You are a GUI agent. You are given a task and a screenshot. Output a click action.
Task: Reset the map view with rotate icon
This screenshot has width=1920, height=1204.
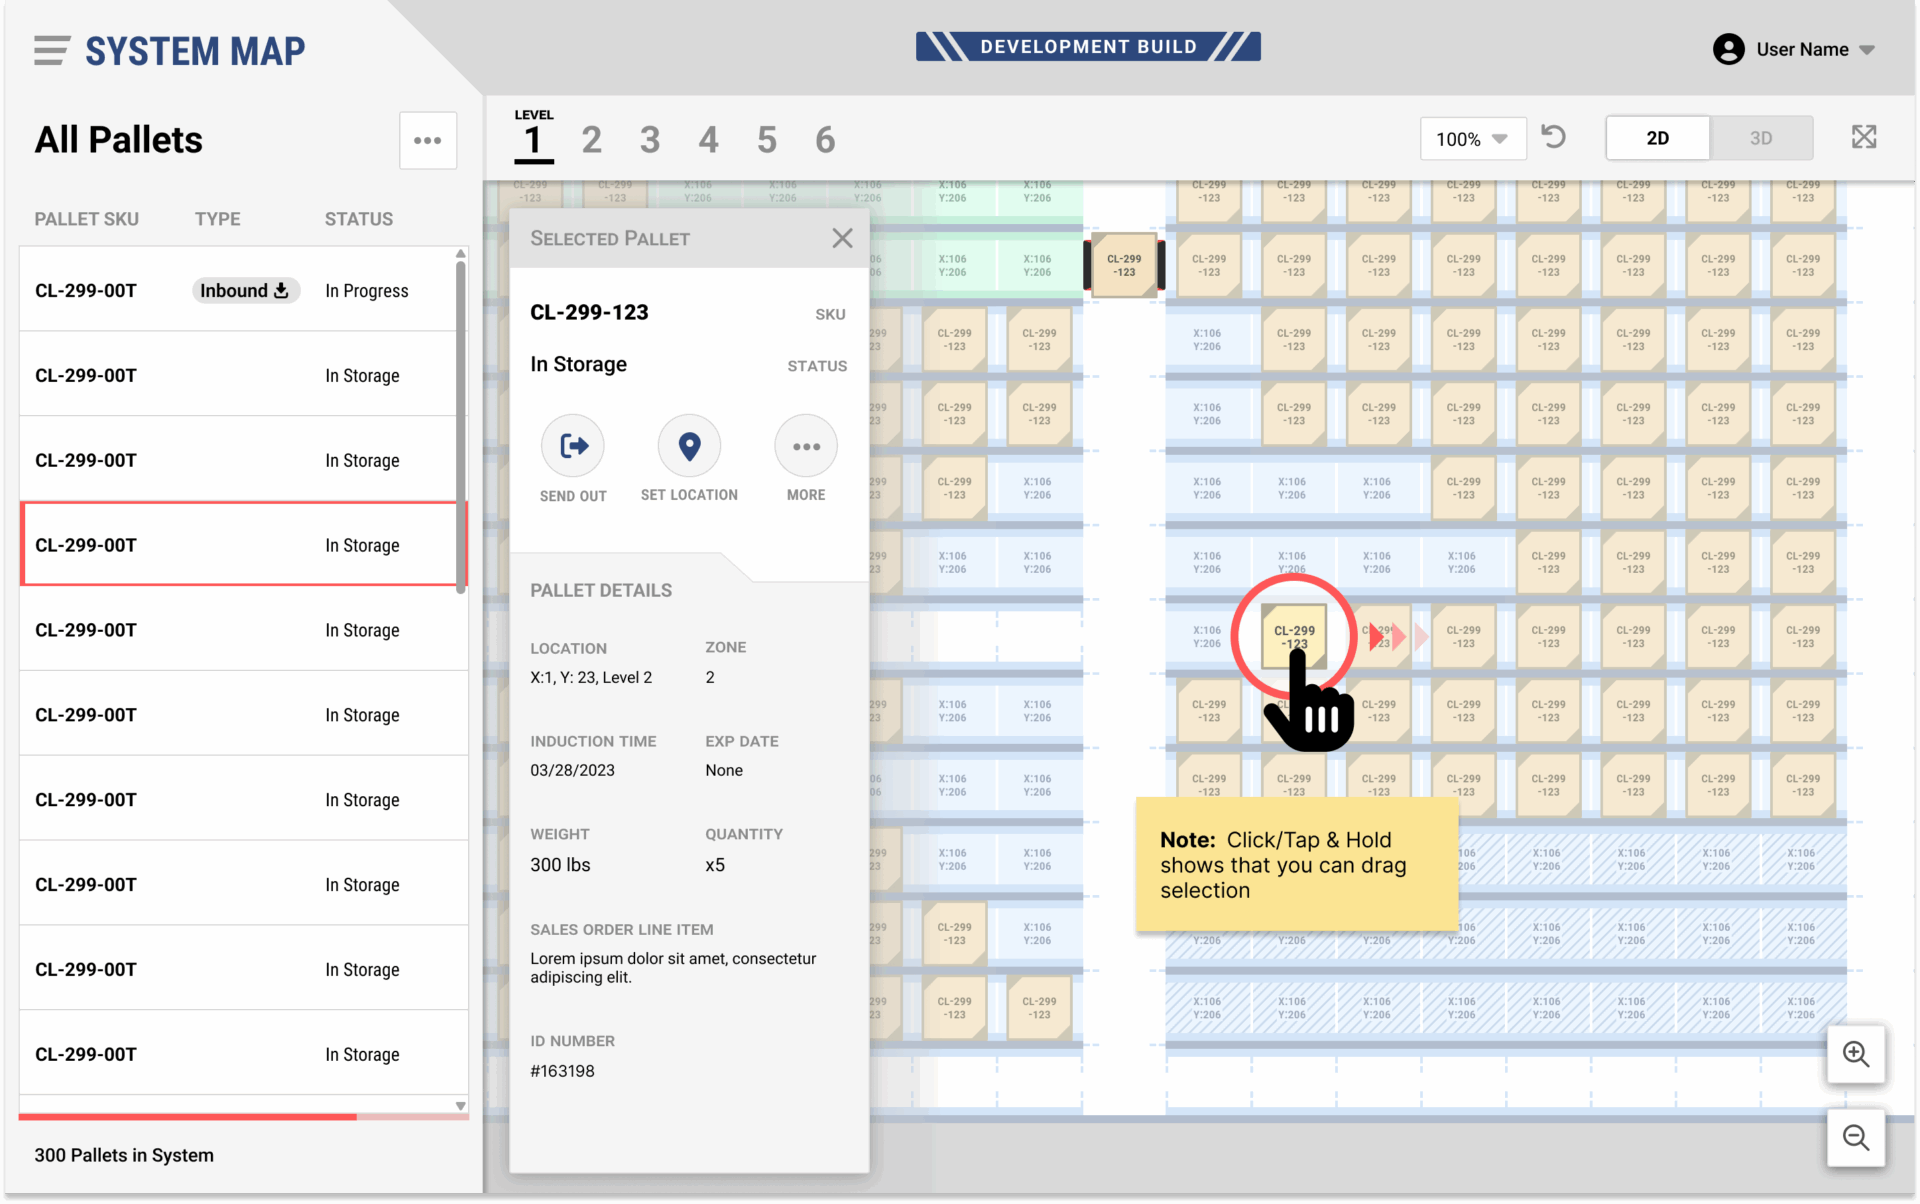[x=1553, y=137]
